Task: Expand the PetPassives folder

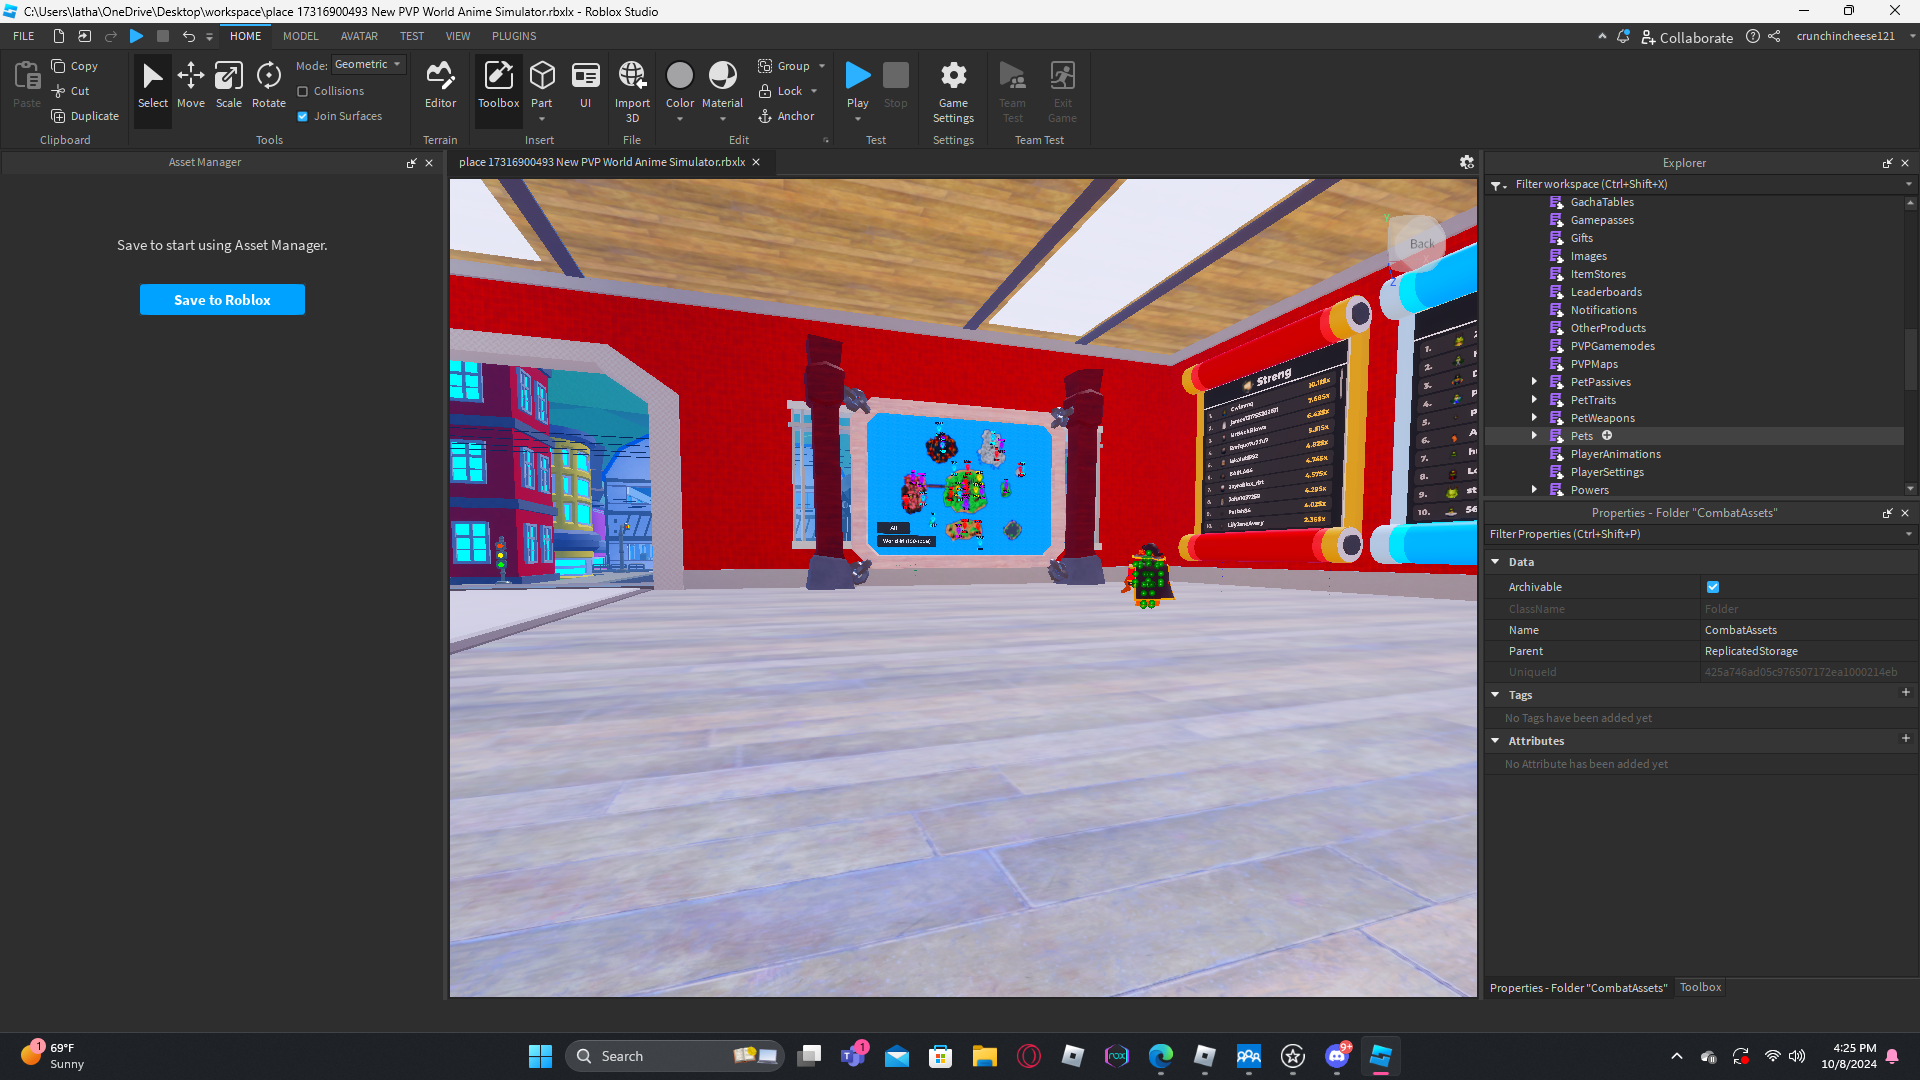Action: tap(1534, 382)
